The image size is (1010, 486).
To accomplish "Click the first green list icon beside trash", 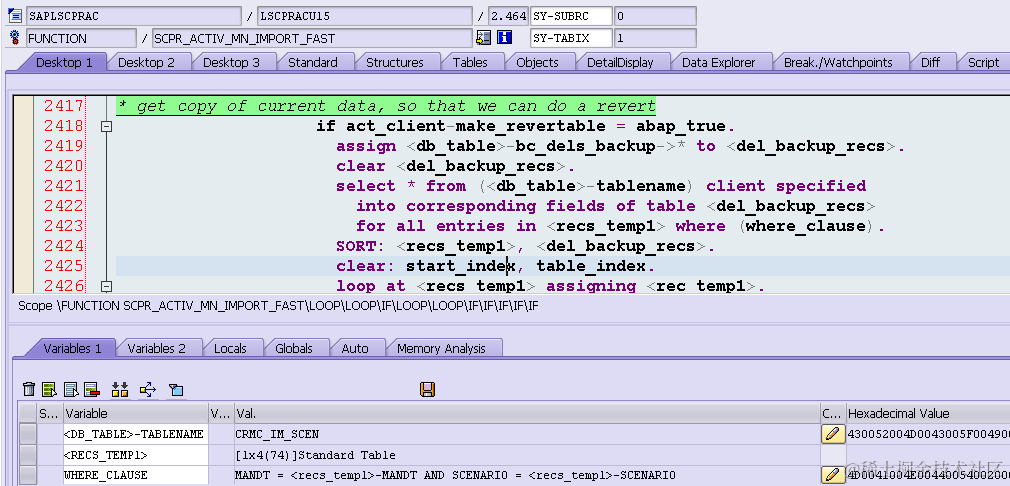I will pyautogui.click(x=49, y=389).
